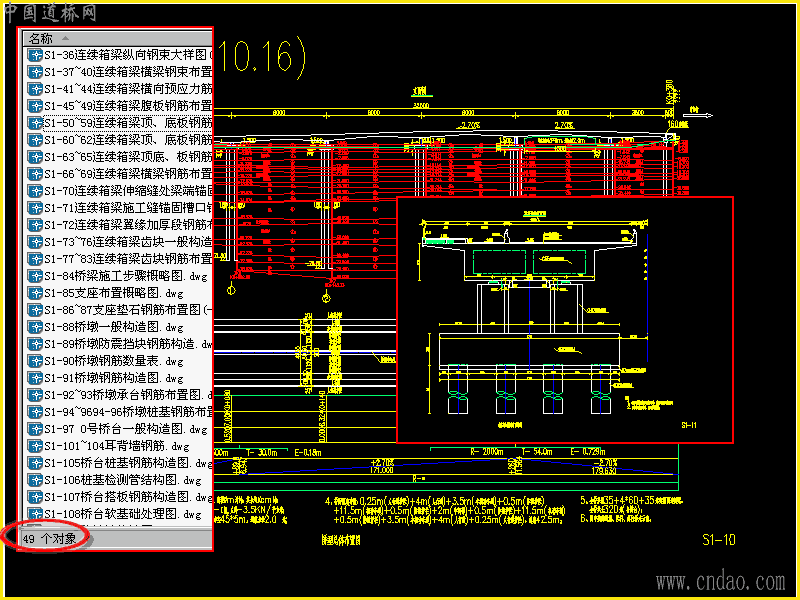The height and width of the screenshot is (600, 800).
Task: Click the S1-10 drawing number label
Action: tap(718, 540)
